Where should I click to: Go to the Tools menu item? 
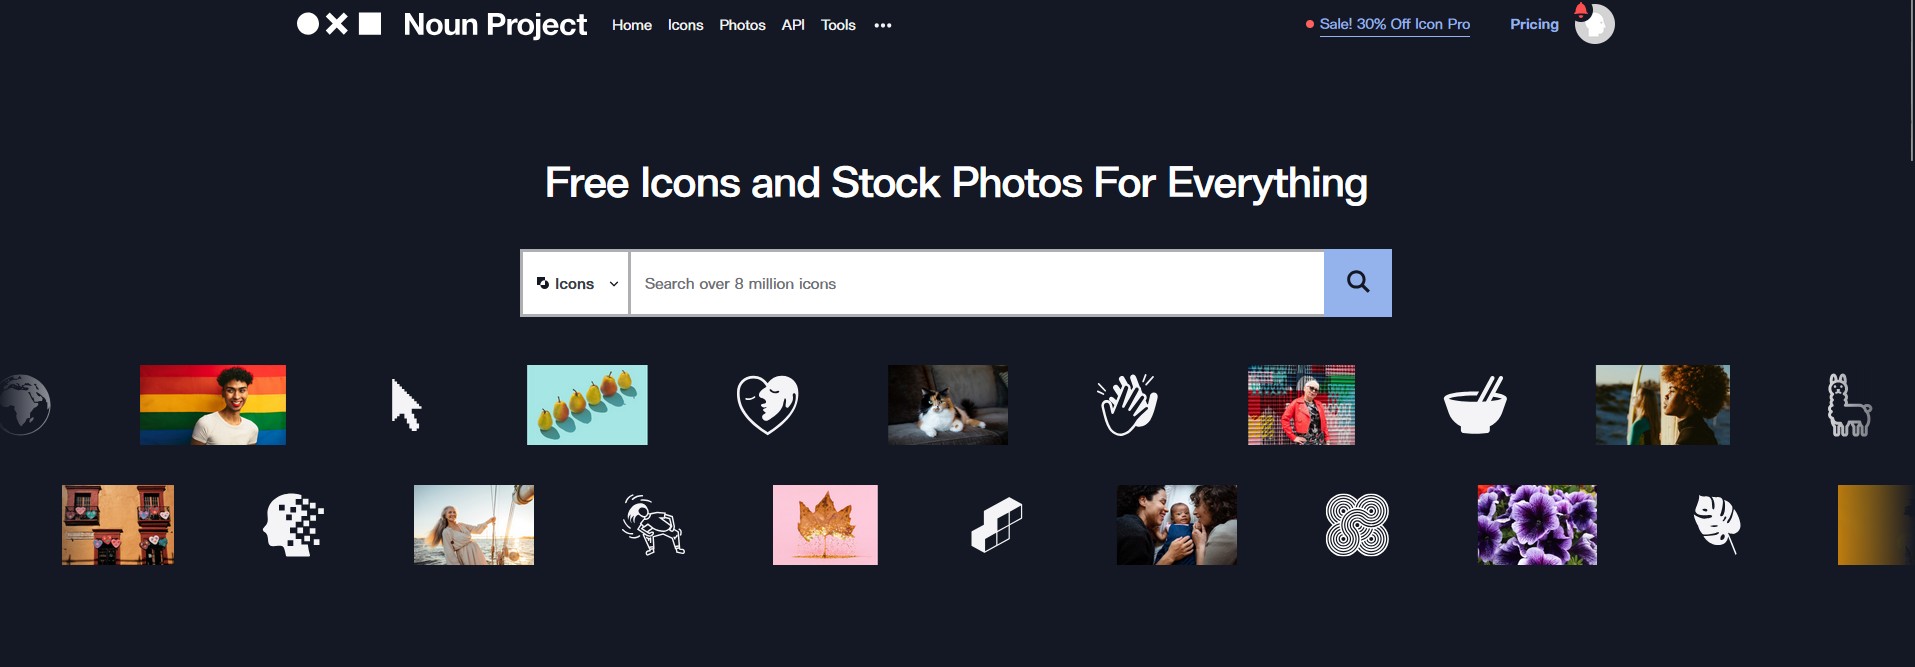coord(838,25)
